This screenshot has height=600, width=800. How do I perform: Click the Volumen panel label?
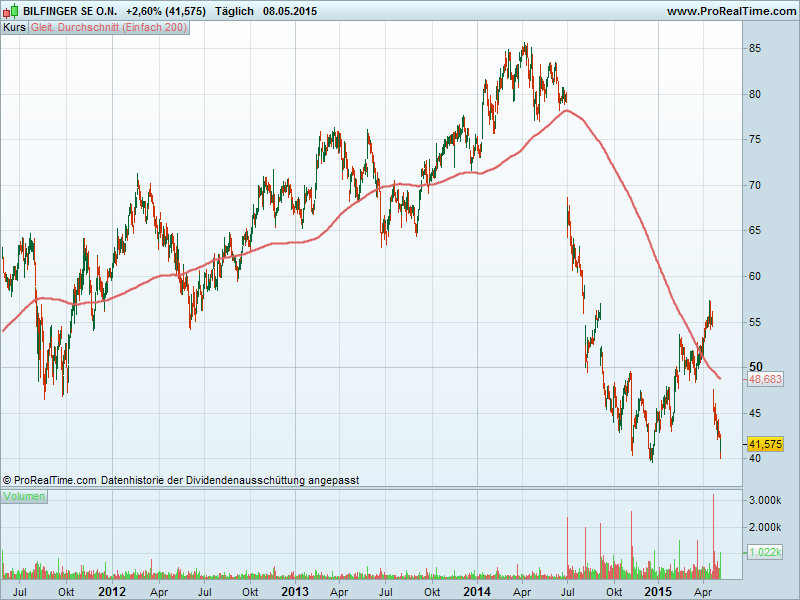tap(24, 497)
